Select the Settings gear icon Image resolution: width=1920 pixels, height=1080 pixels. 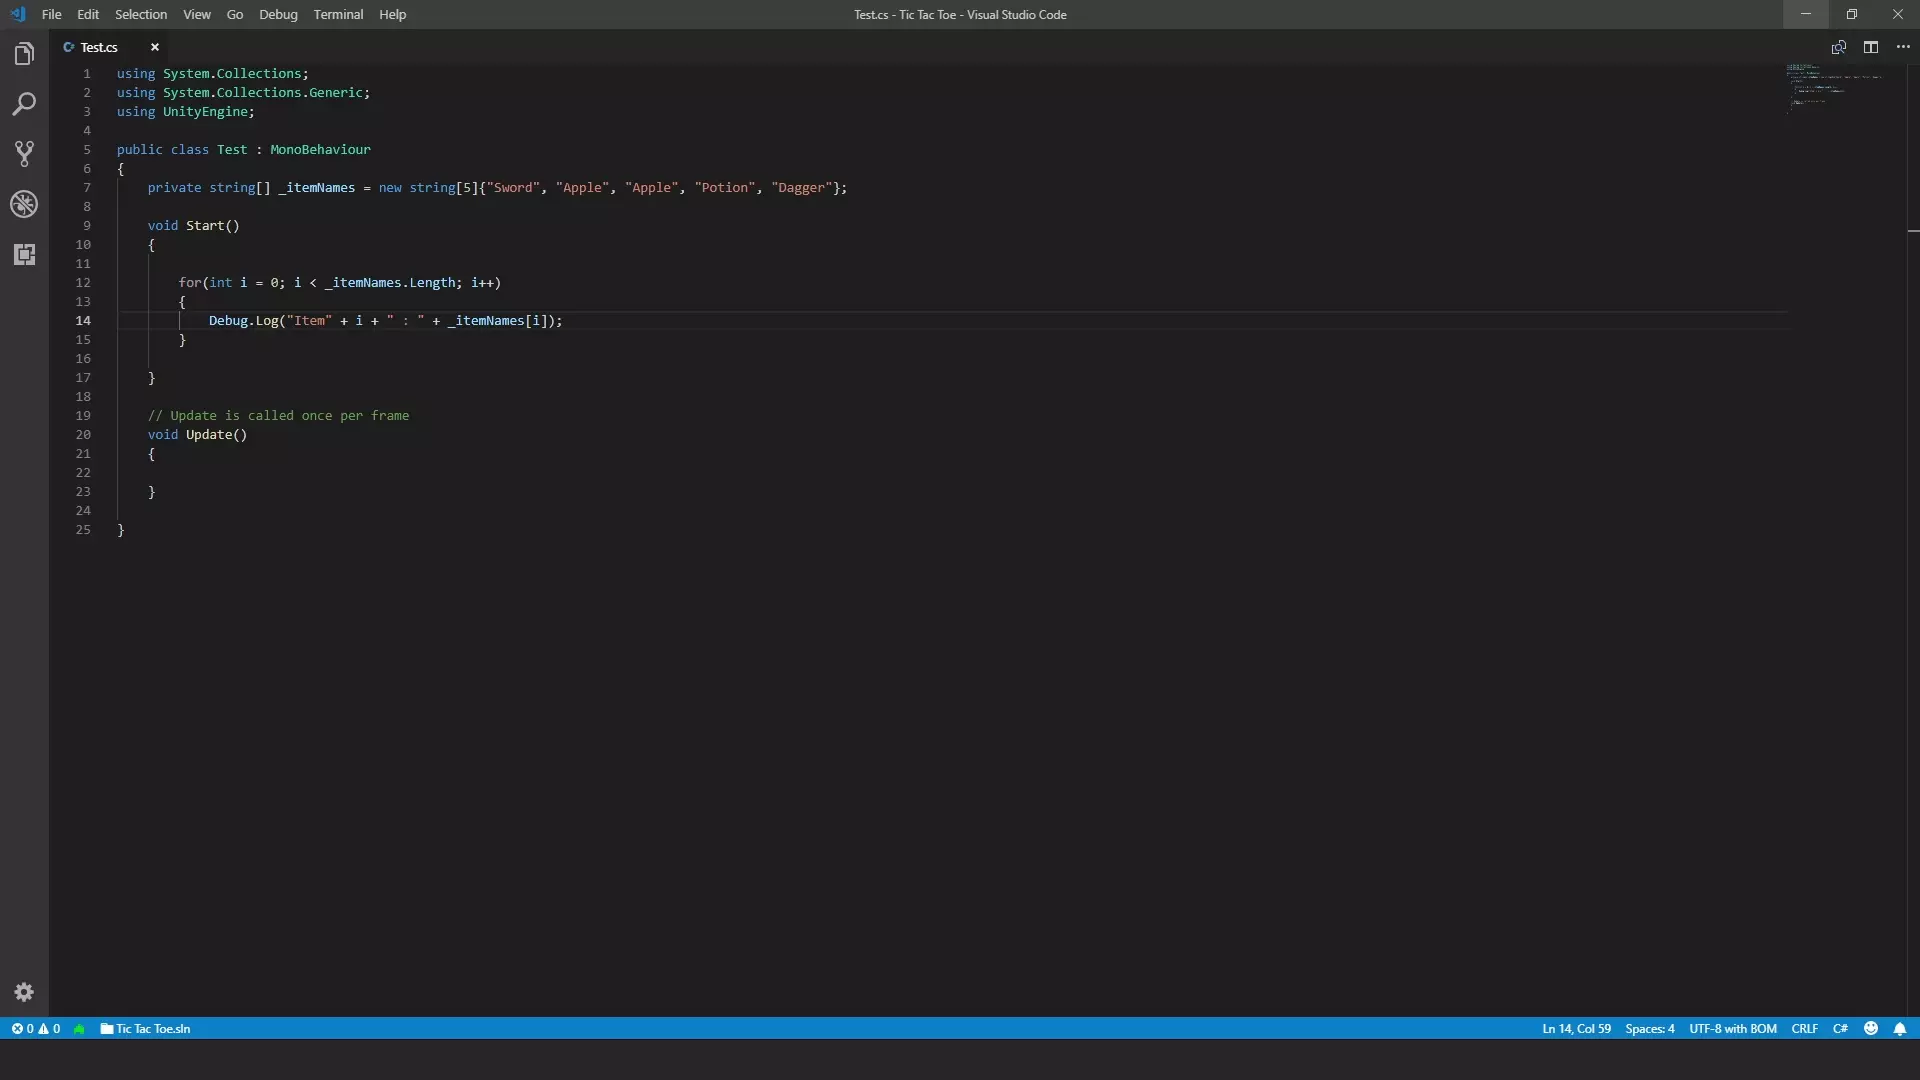(24, 992)
